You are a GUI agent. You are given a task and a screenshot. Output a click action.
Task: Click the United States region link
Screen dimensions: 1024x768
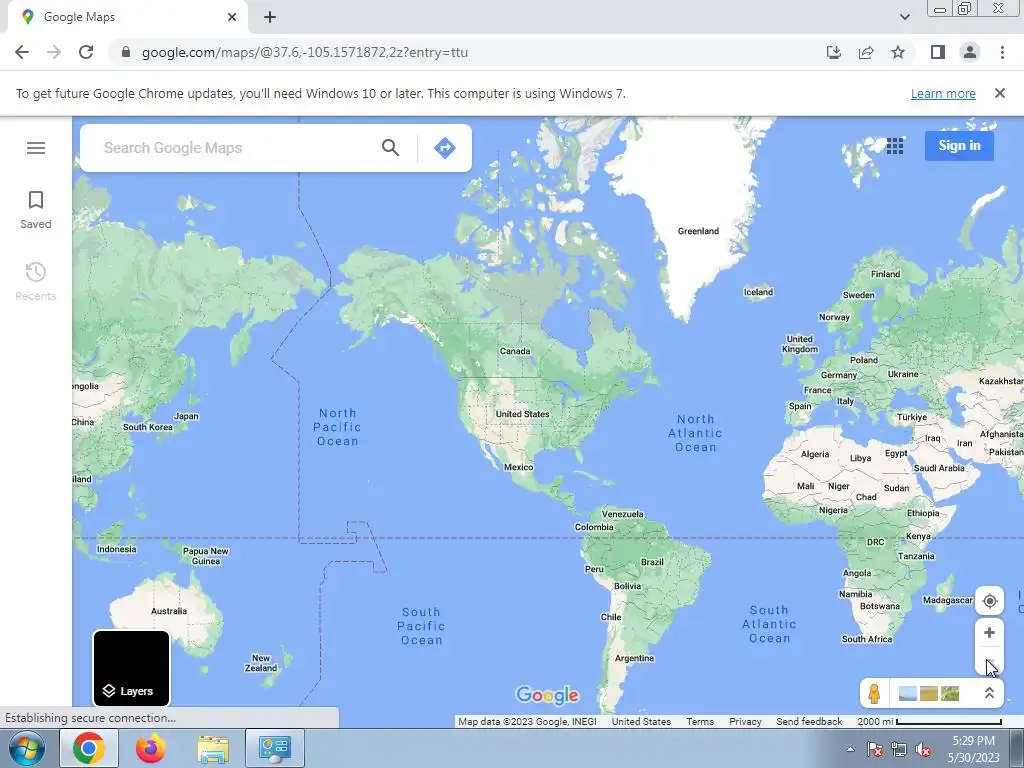point(641,722)
